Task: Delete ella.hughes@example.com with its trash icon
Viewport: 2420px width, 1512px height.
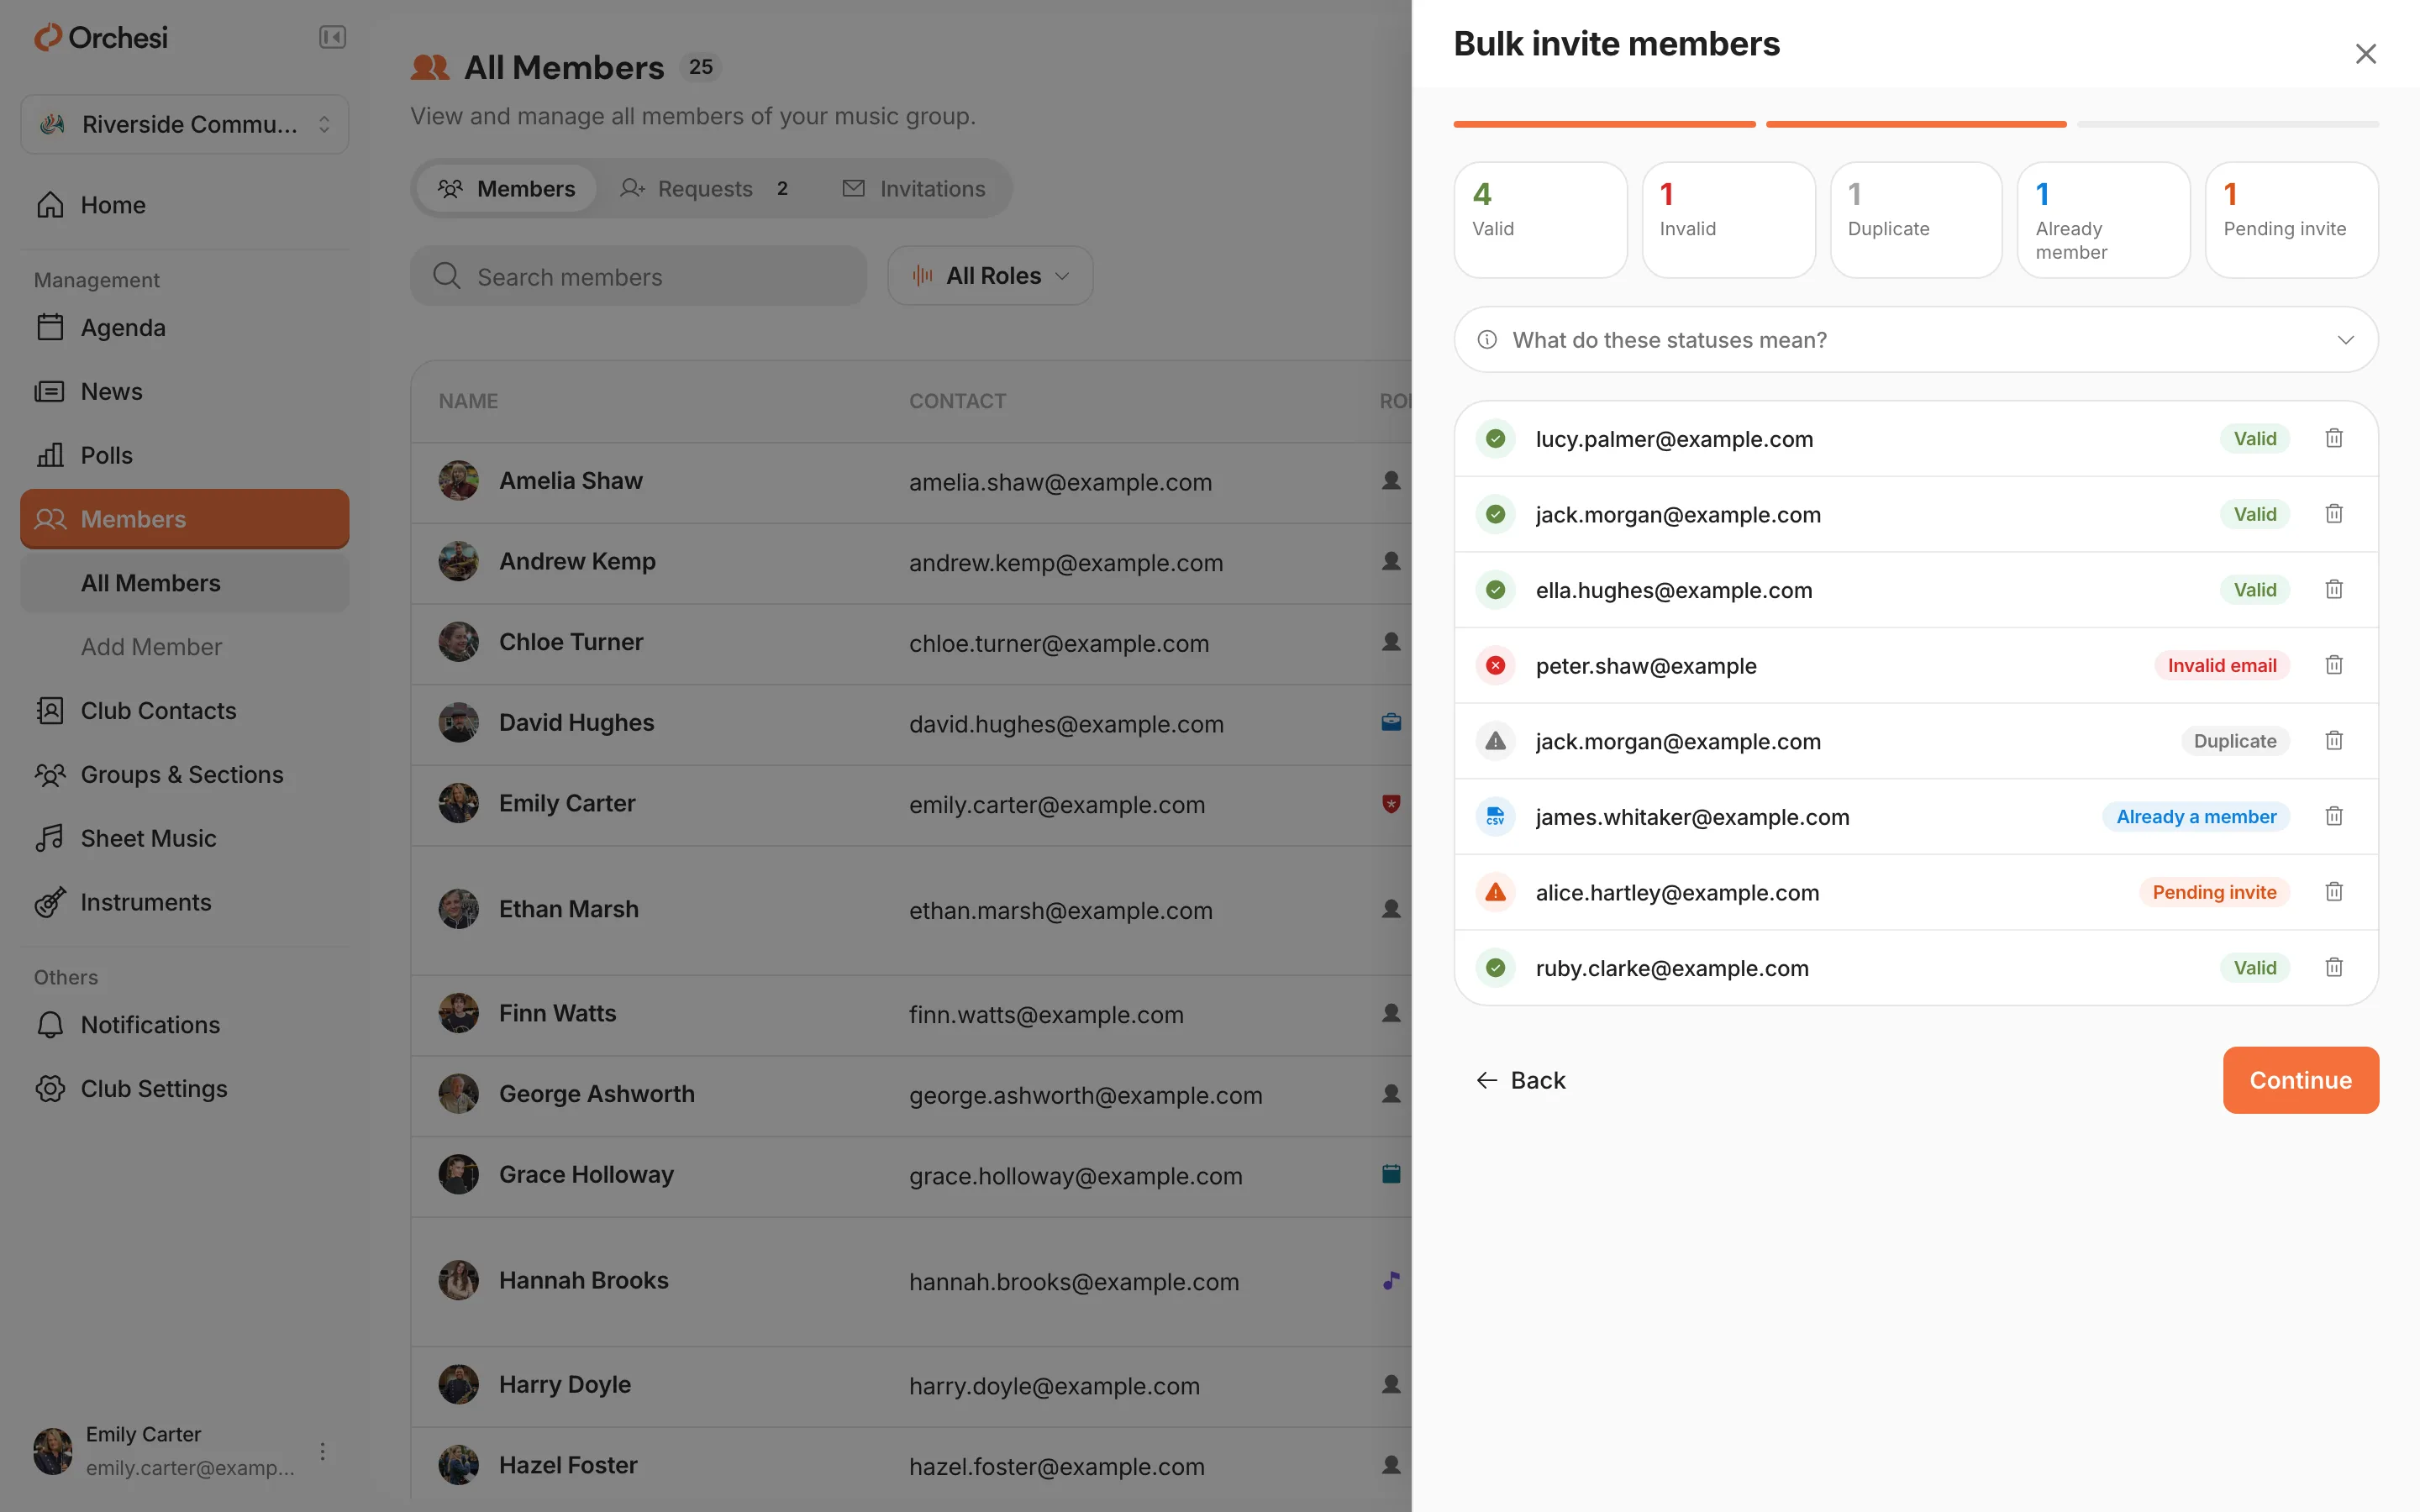Action: coord(2333,589)
